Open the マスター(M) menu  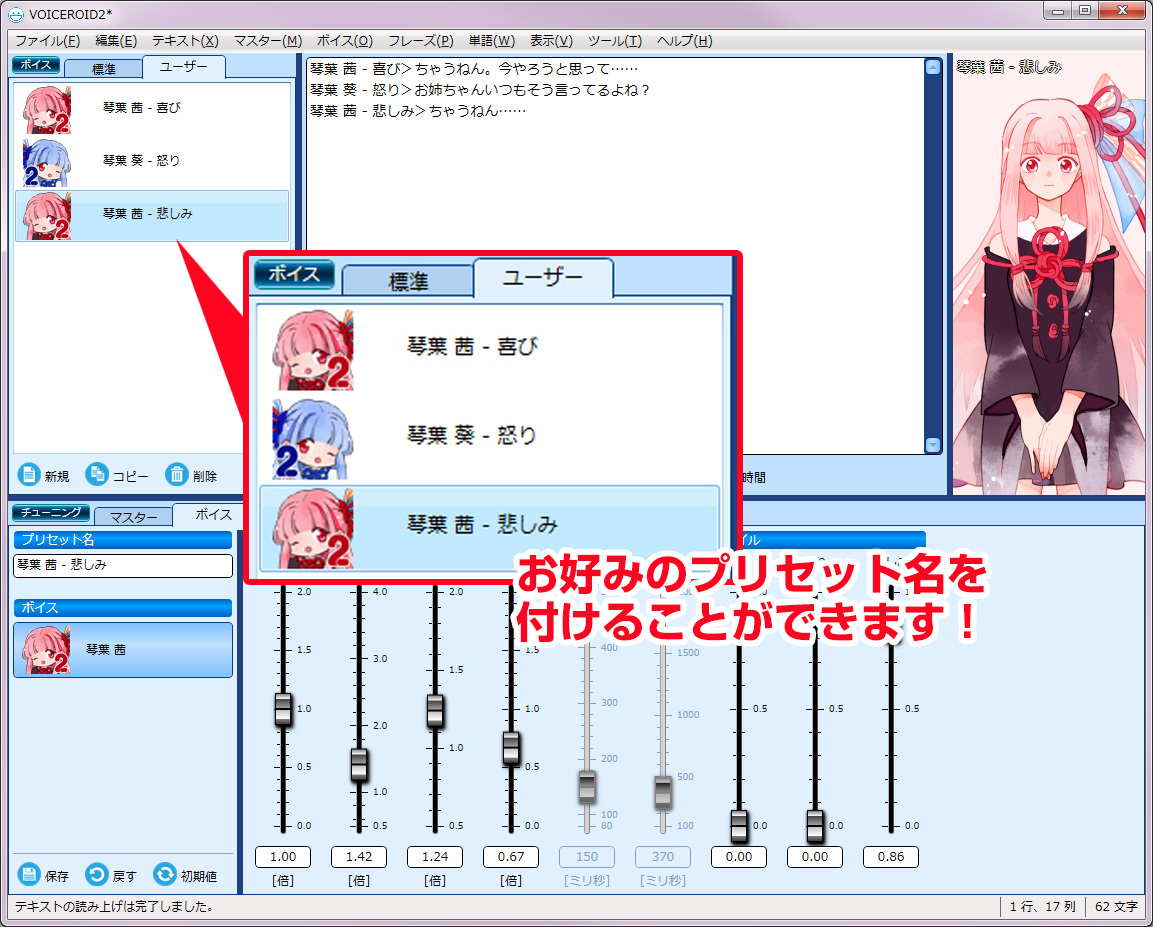pos(268,41)
